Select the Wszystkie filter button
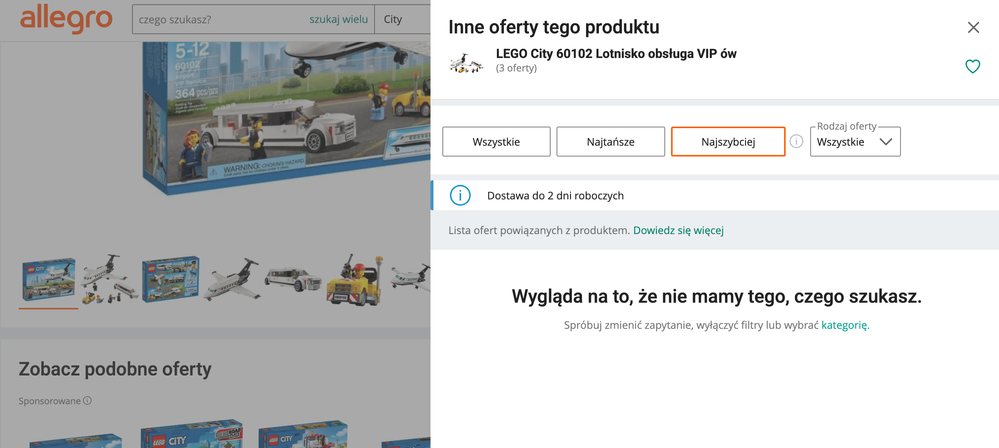 pyautogui.click(x=496, y=141)
